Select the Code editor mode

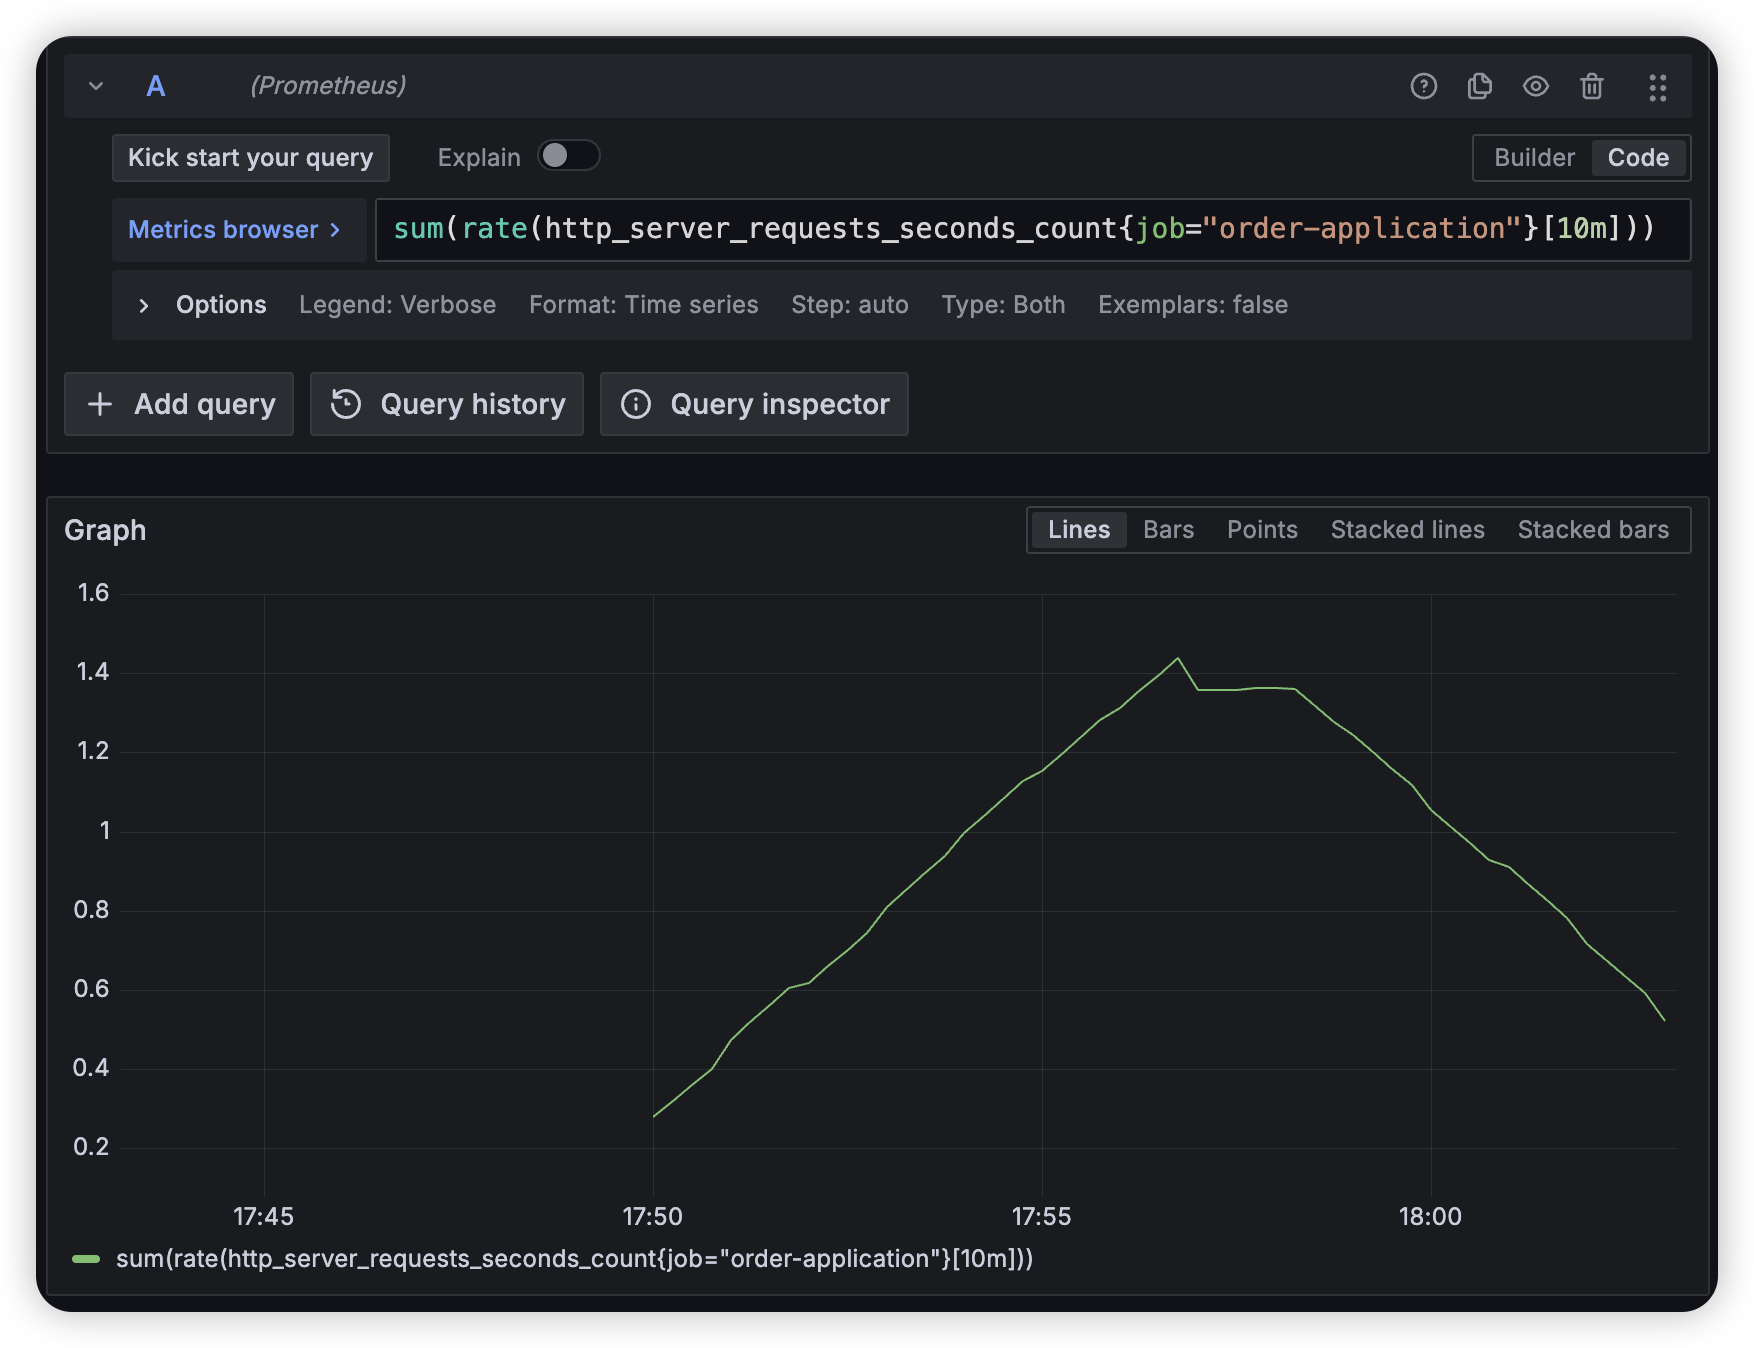[1638, 158]
